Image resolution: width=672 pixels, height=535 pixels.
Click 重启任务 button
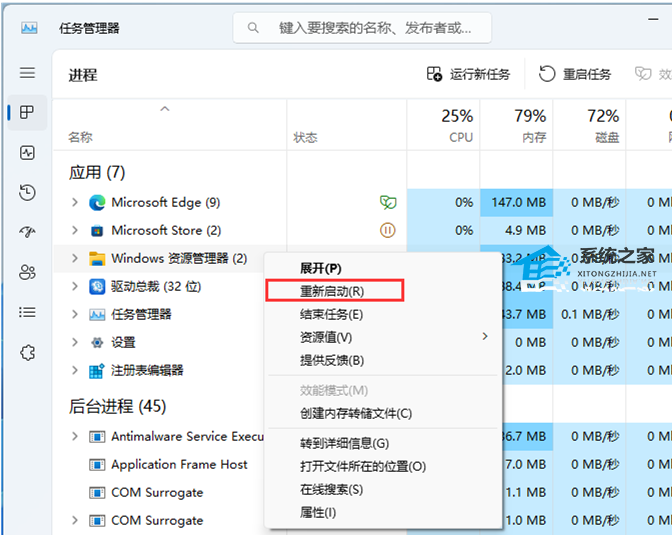tap(575, 74)
